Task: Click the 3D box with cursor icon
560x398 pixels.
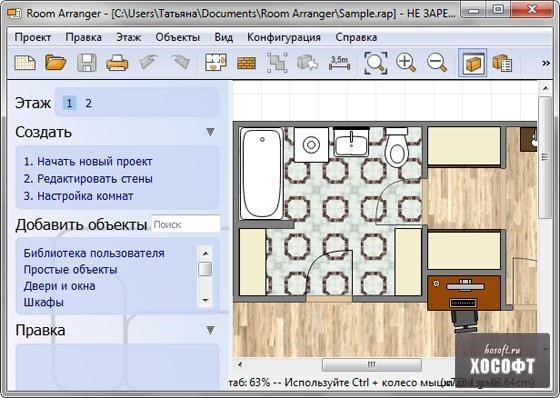Action: point(308,63)
